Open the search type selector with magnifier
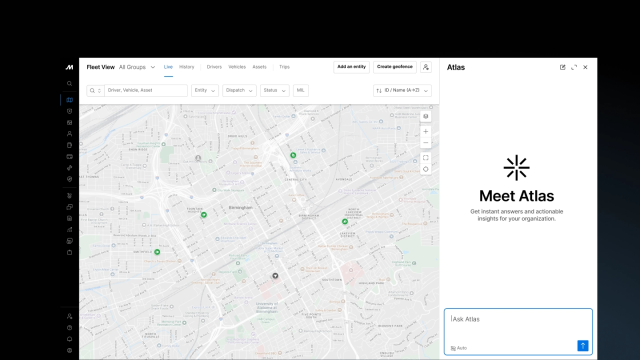Screen dimensions: 640x360 point(96,91)
